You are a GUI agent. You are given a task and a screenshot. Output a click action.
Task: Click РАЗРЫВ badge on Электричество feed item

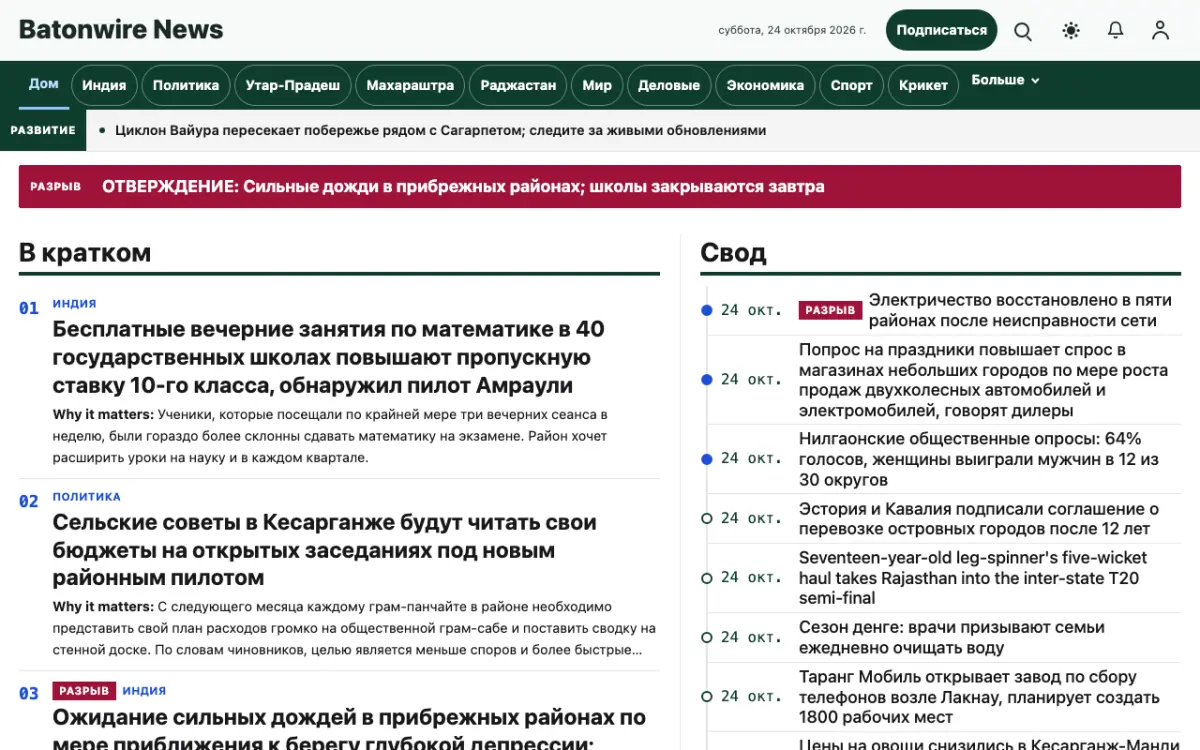point(831,310)
